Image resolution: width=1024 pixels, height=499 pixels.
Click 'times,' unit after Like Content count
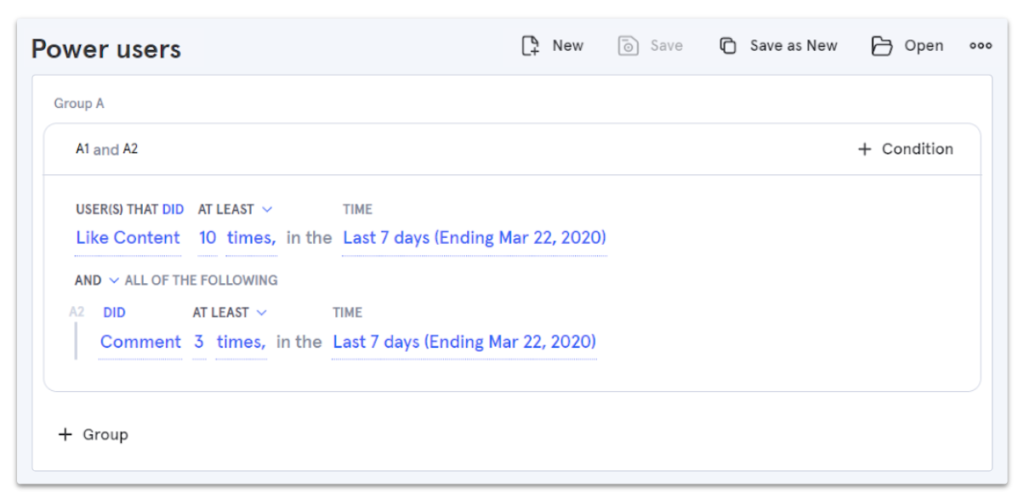coord(251,238)
